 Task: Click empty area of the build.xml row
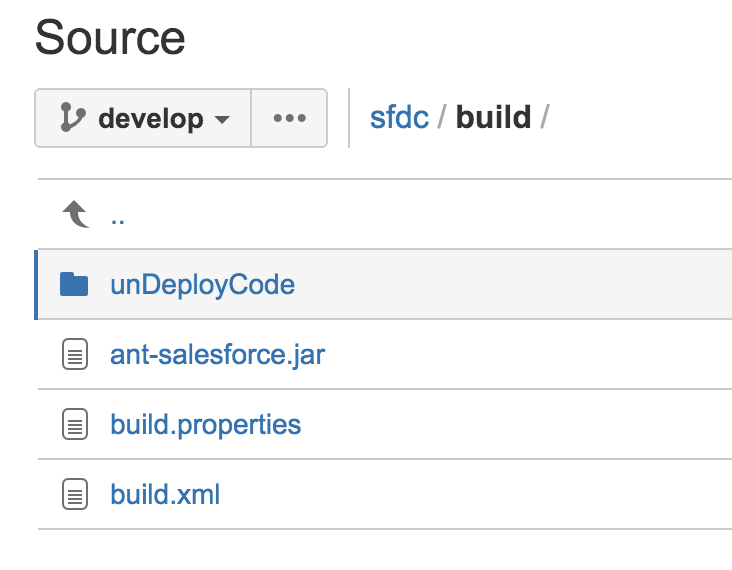point(480,495)
